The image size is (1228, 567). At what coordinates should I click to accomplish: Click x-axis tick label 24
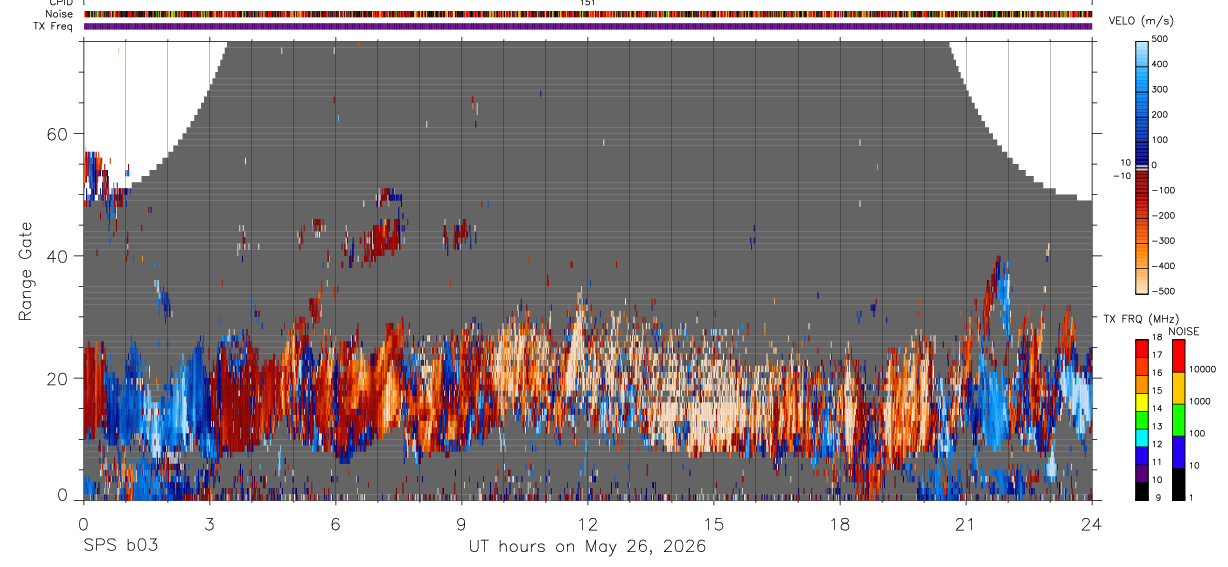[x=1091, y=524]
